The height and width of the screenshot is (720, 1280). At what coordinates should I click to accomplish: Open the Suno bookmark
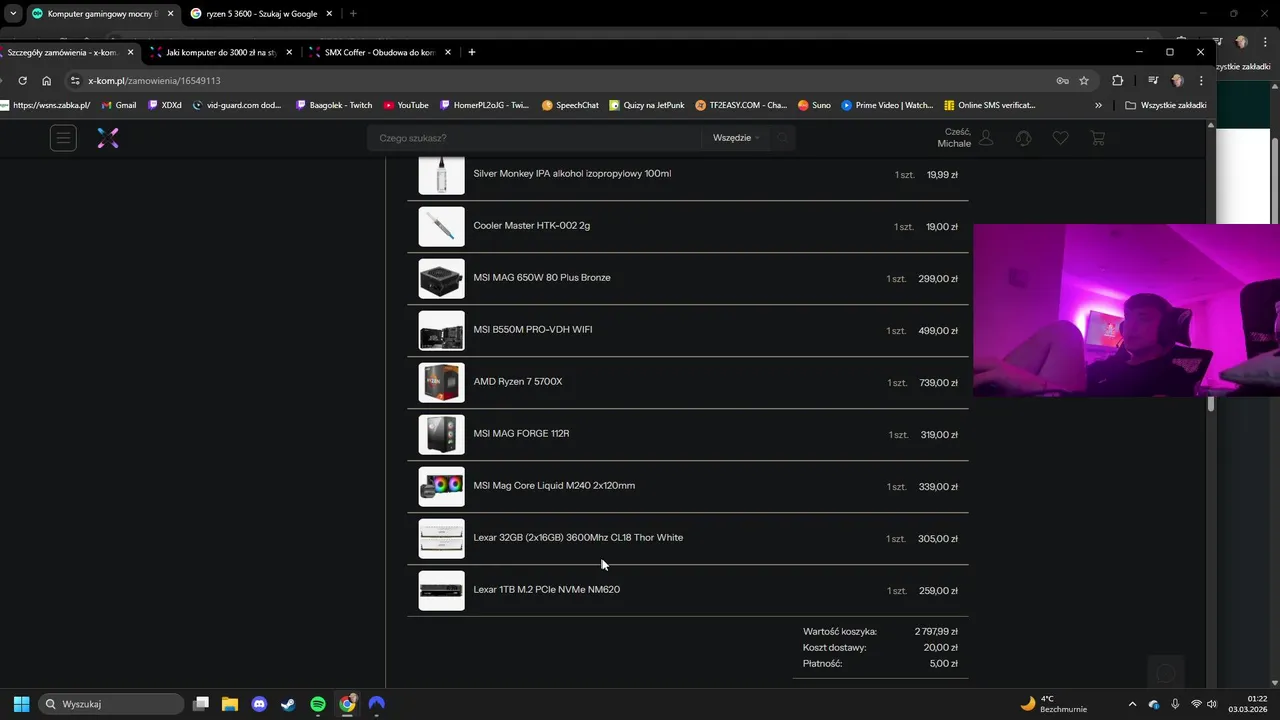pyautogui.click(x=814, y=105)
